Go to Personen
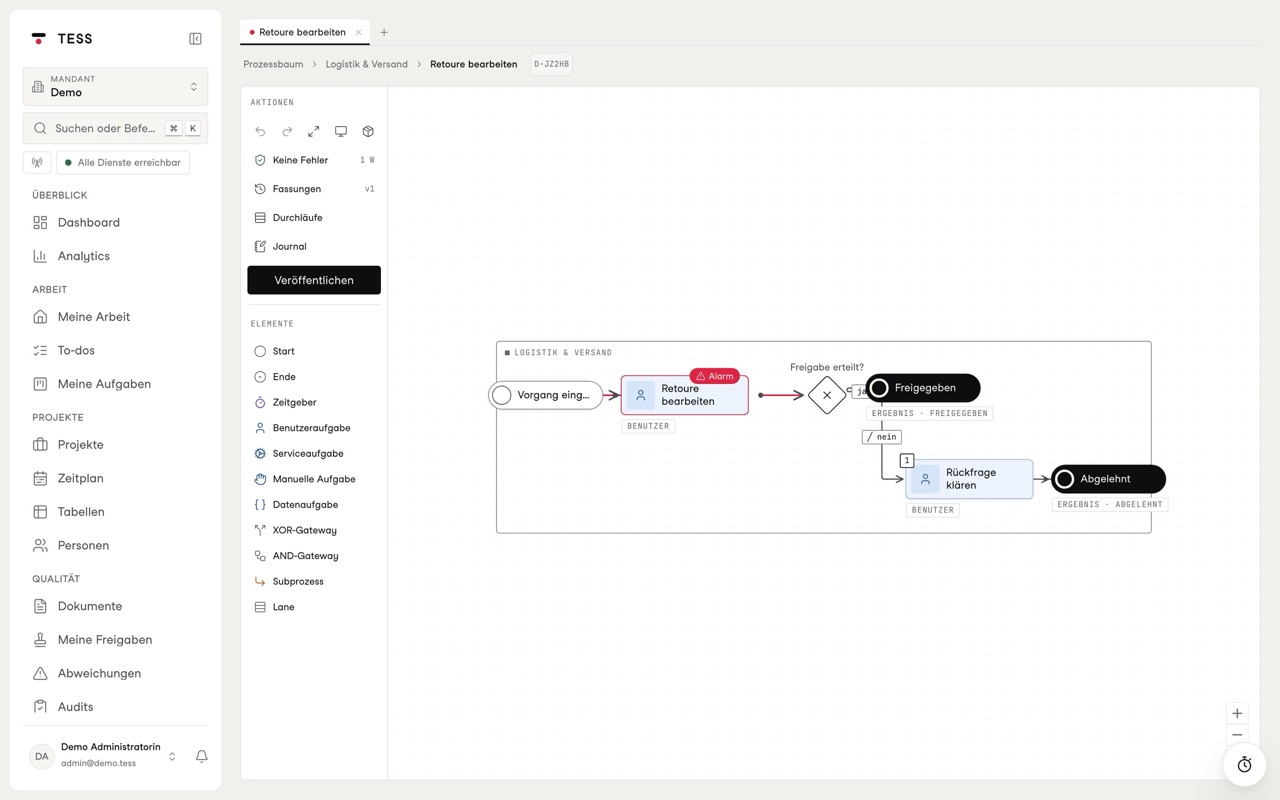 tap(115, 546)
